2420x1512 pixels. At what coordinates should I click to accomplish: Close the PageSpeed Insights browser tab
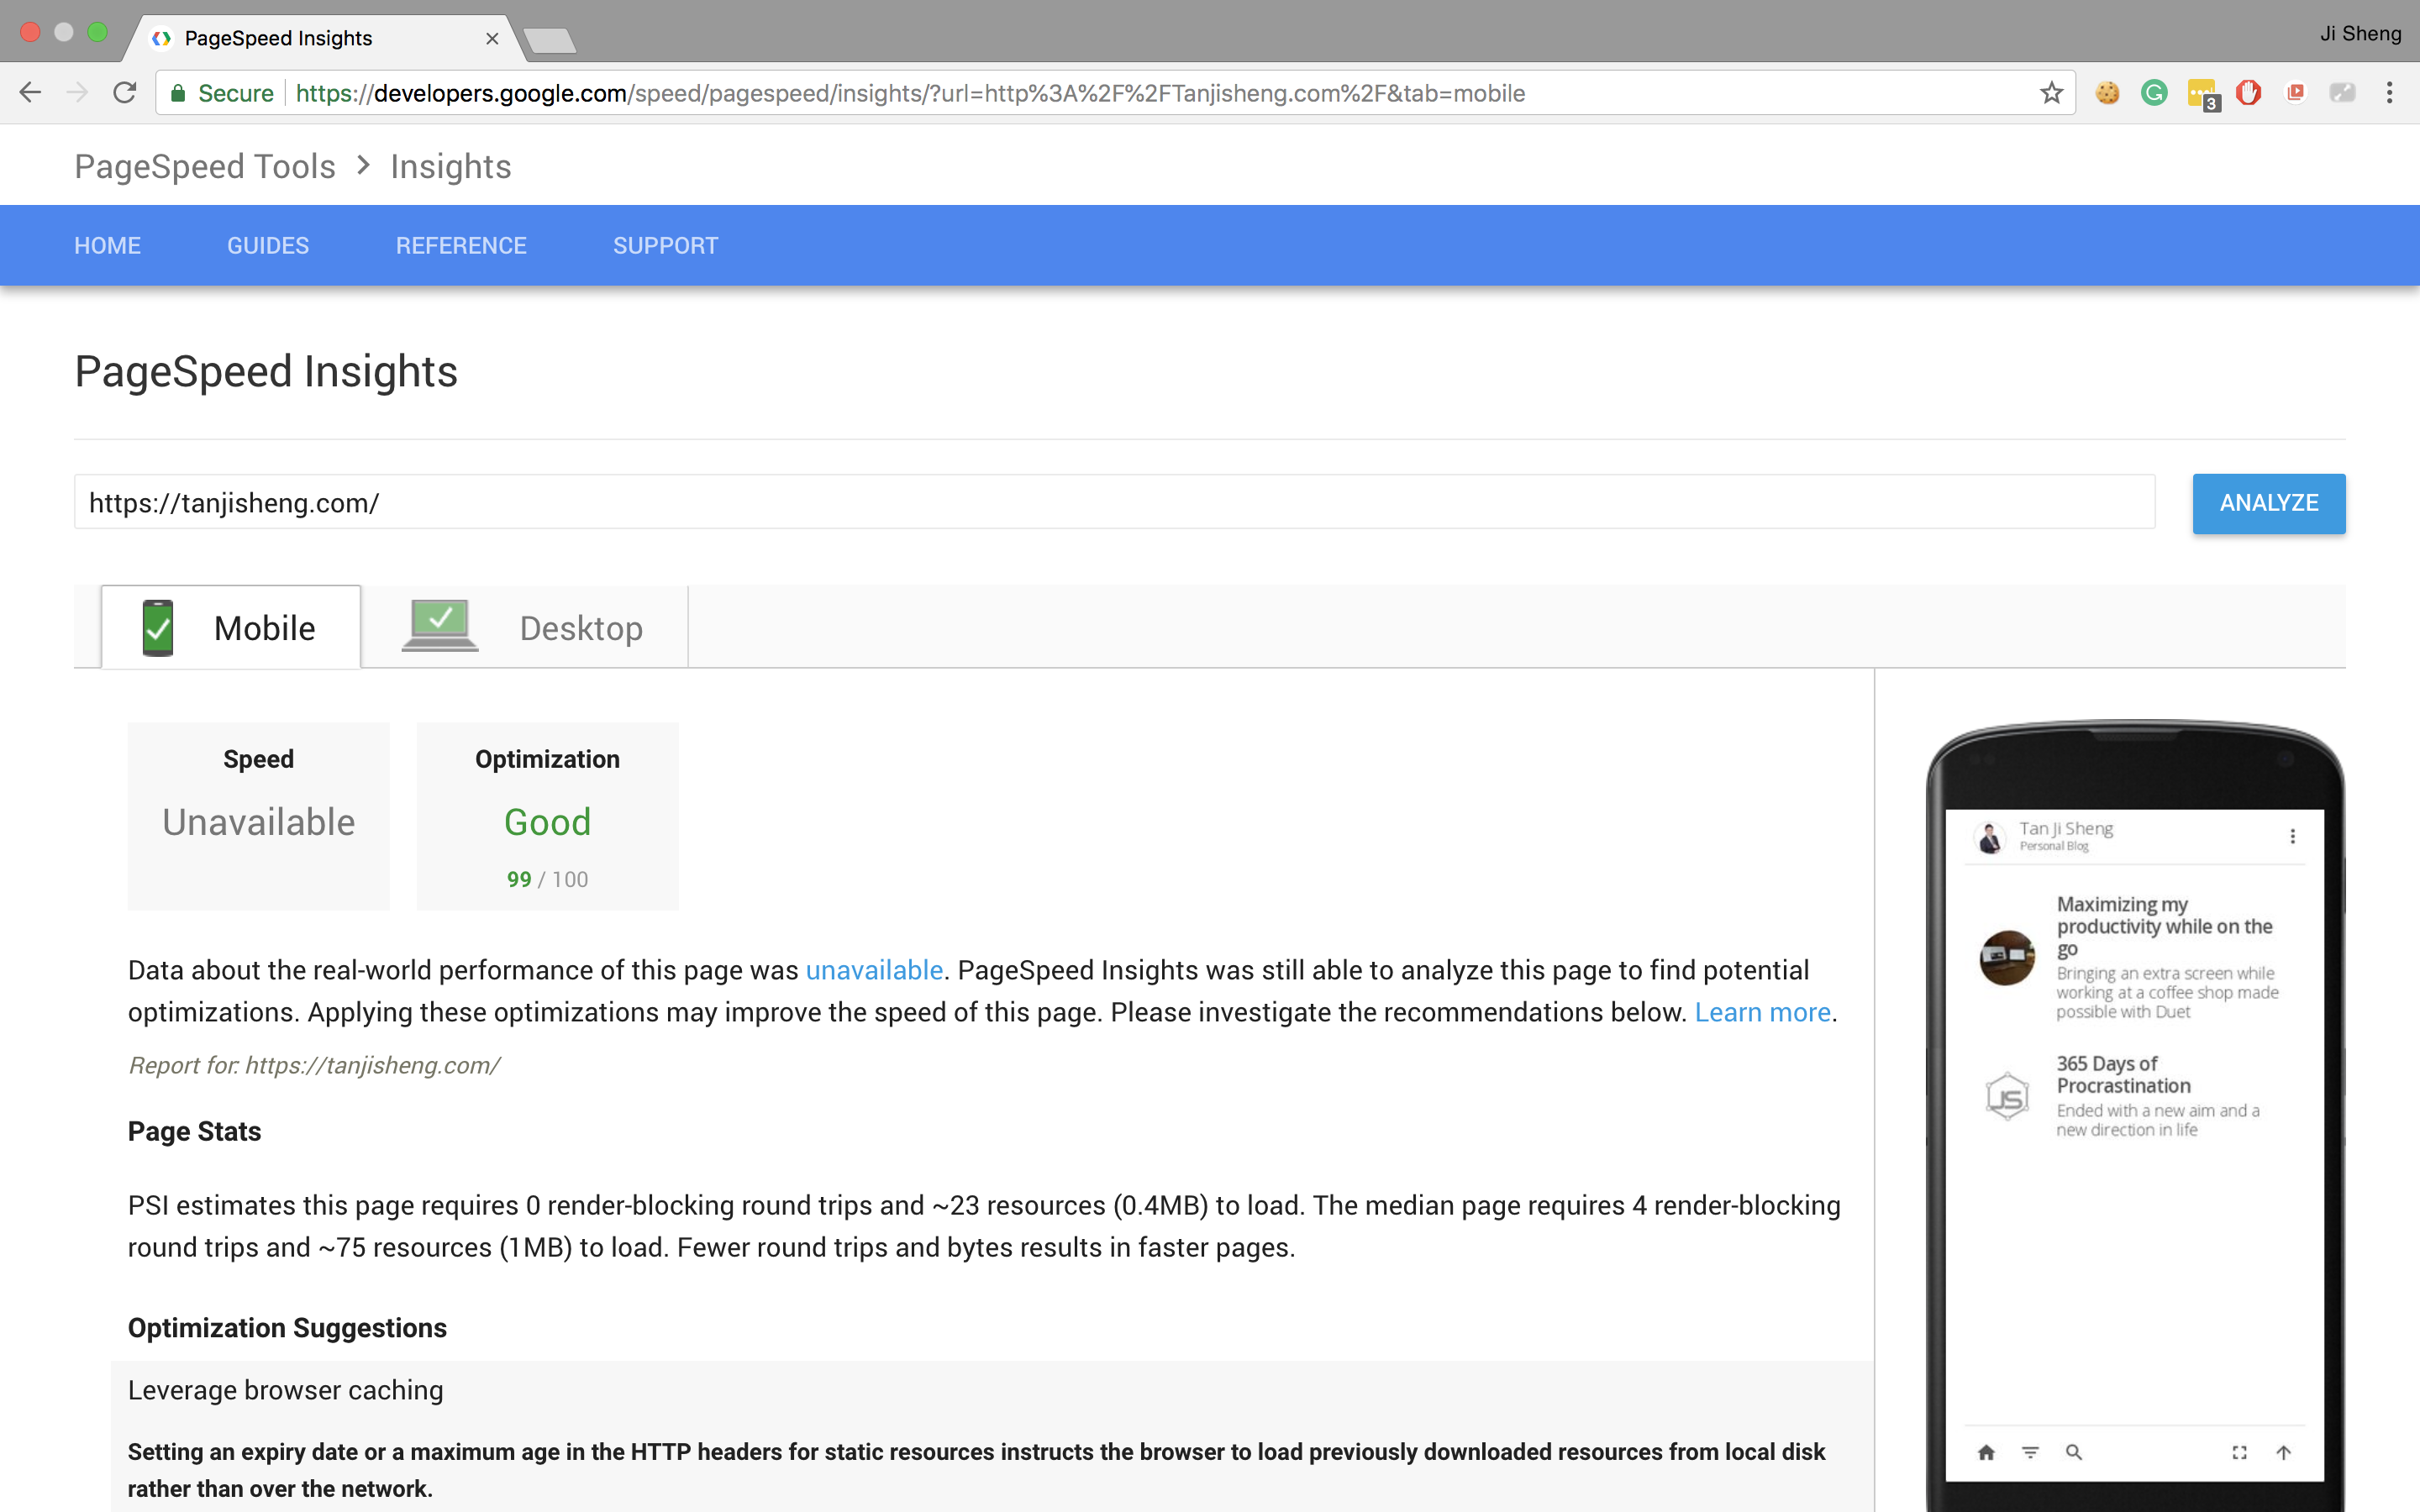[x=492, y=38]
